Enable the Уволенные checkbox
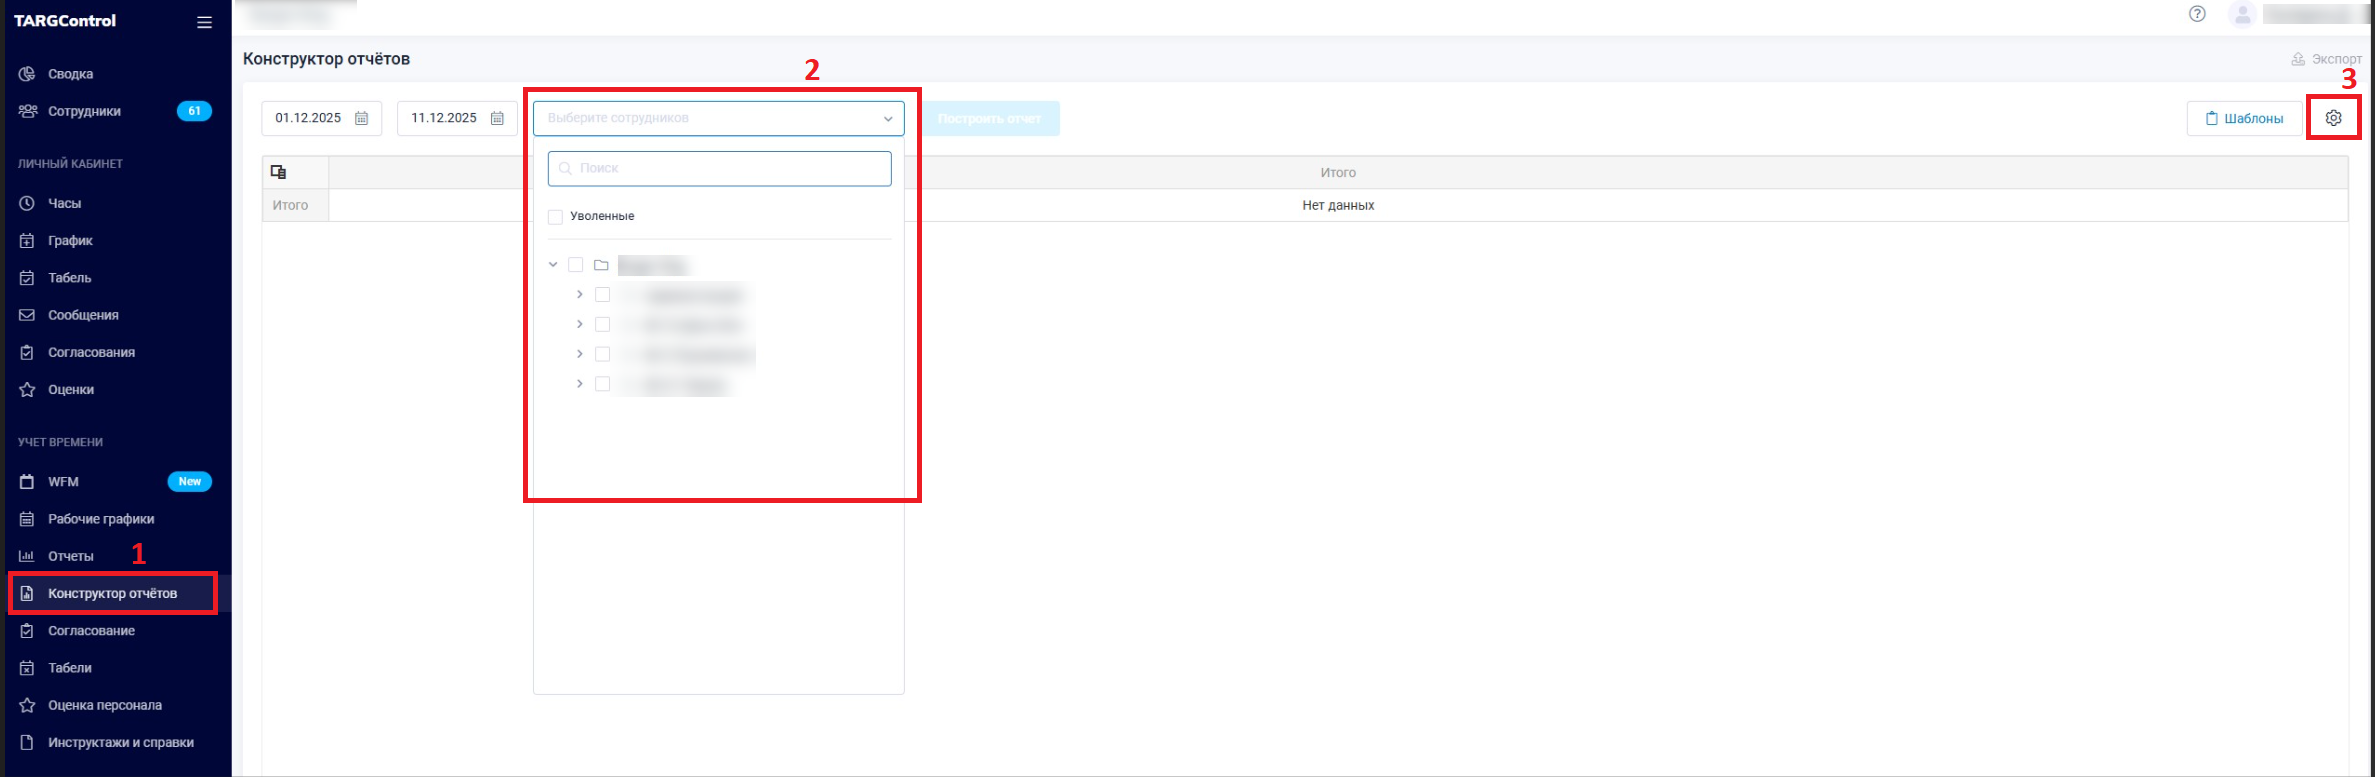 point(556,217)
